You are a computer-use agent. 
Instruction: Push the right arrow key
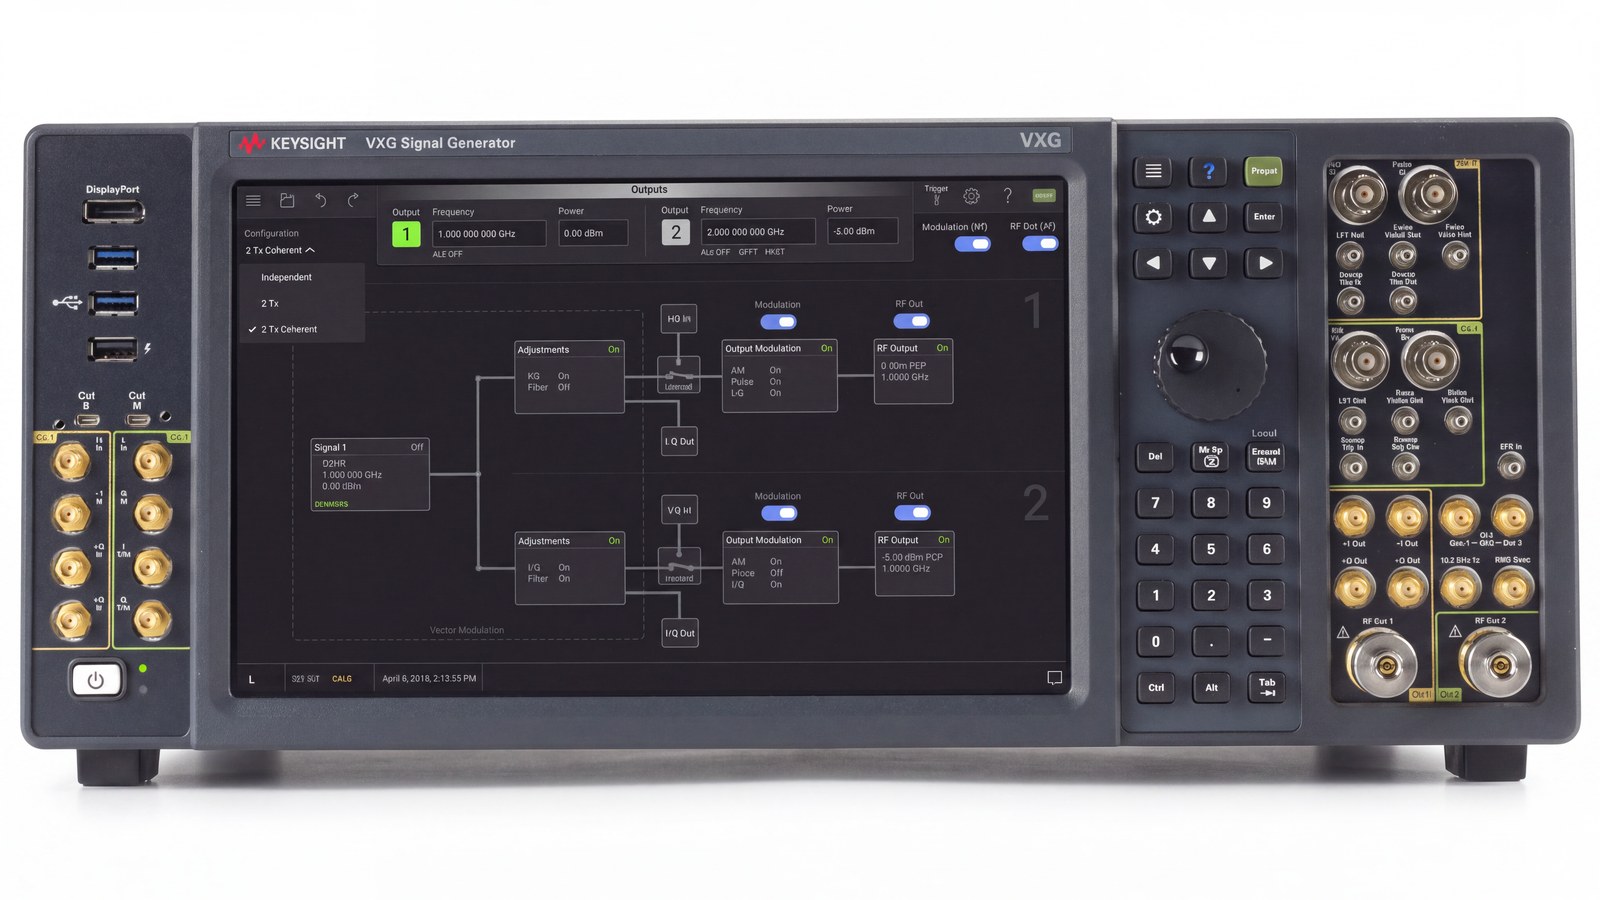(1264, 263)
